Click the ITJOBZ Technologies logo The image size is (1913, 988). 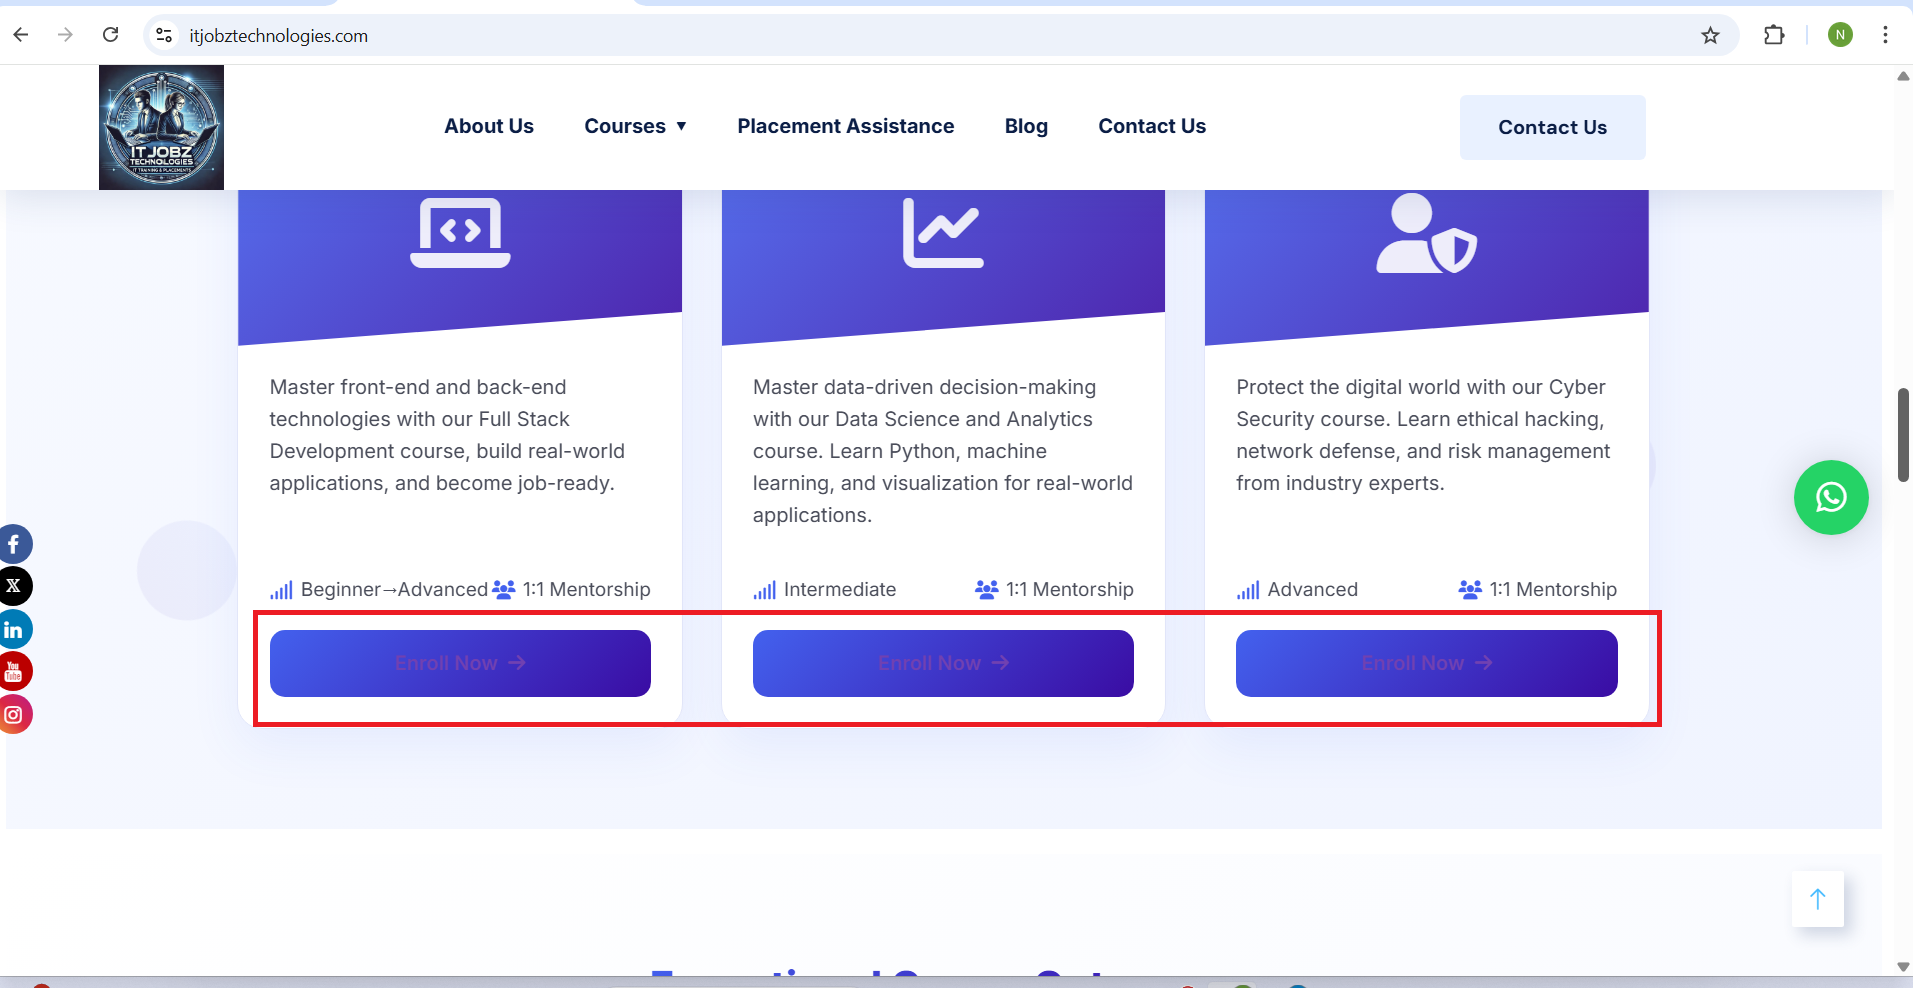pos(161,127)
